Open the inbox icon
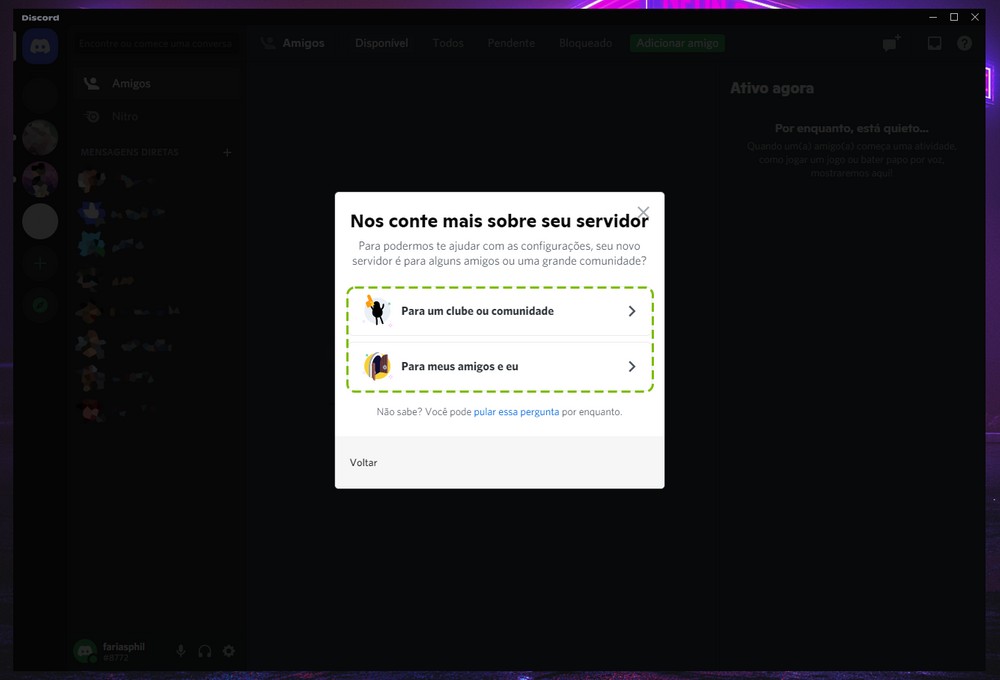 coord(934,43)
